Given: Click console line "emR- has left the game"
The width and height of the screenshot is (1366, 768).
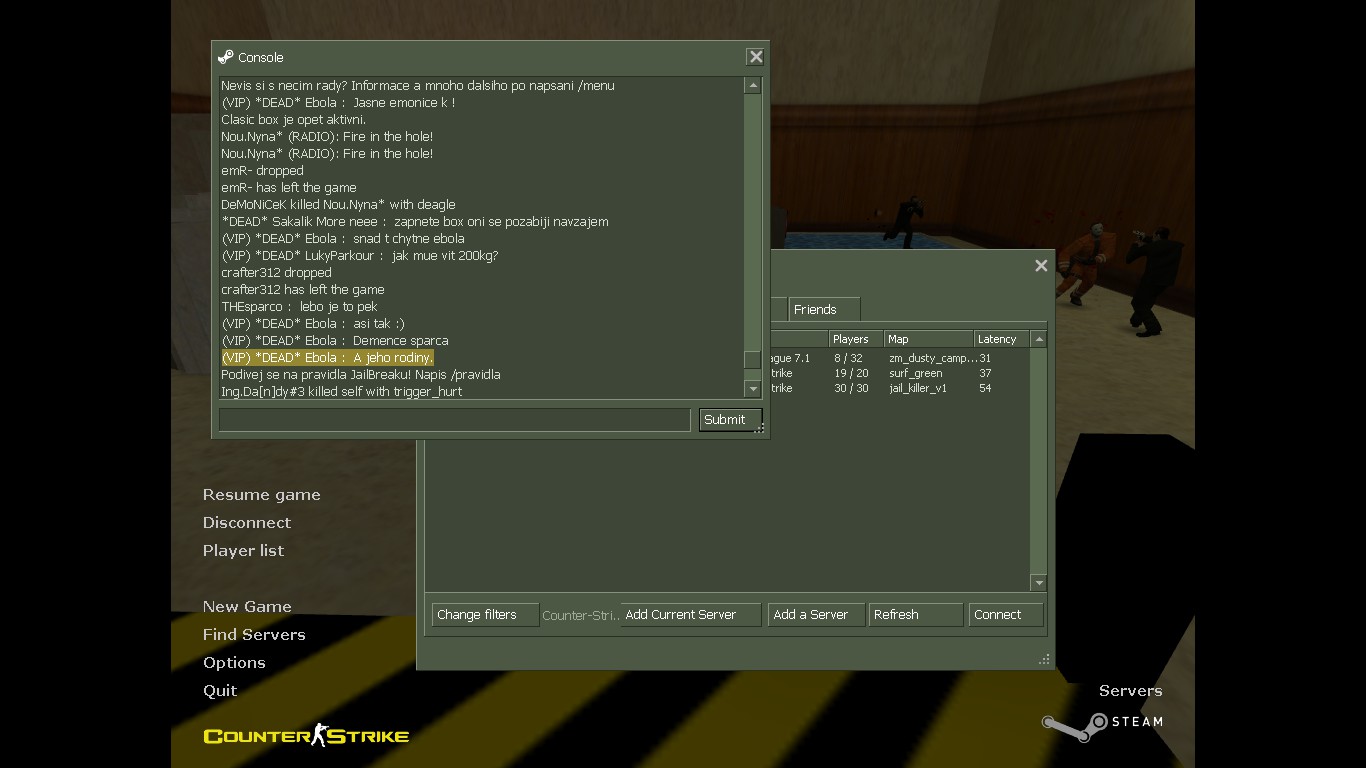Looking at the screenshot, I should [x=289, y=188].
